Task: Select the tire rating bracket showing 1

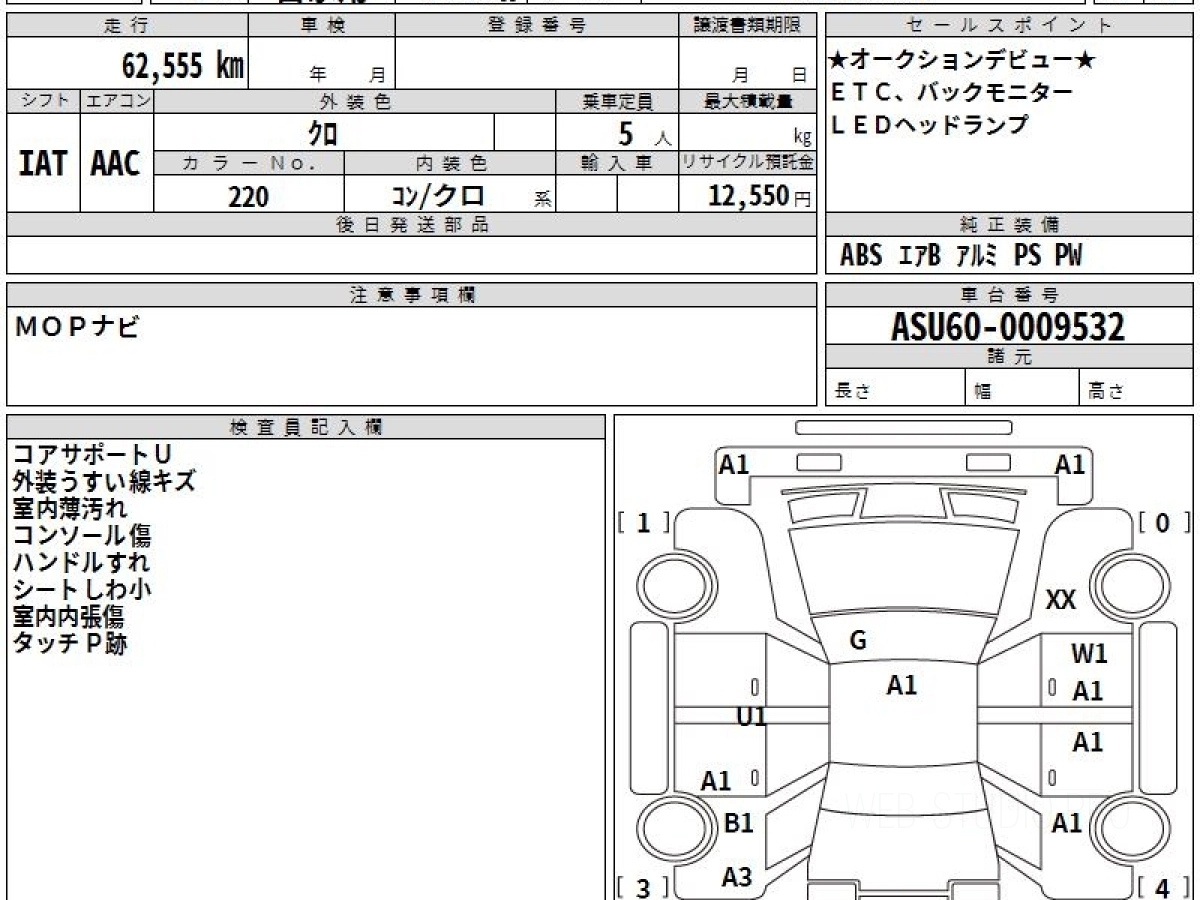Action: coord(644,523)
